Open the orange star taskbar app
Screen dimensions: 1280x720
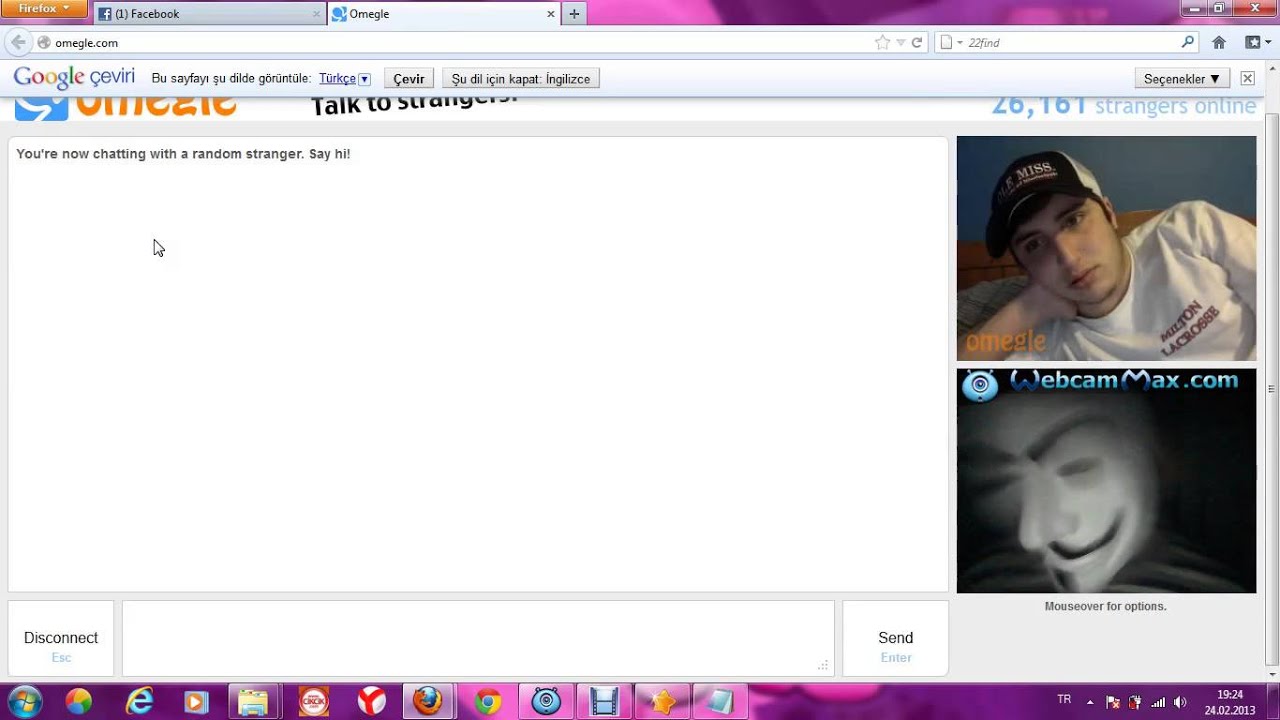662,702
